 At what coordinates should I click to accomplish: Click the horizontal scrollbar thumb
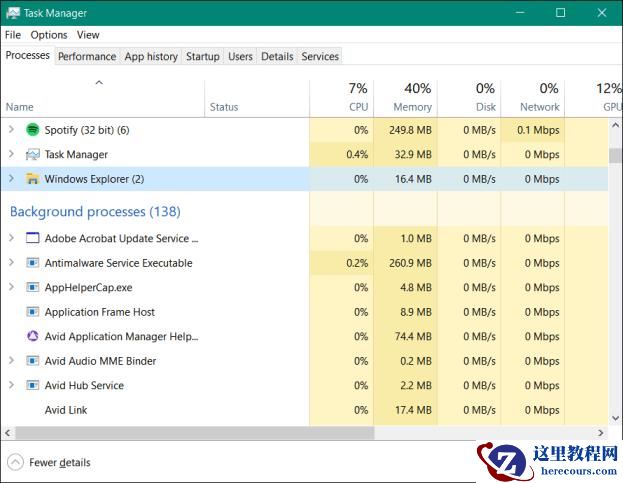(194, 433)
